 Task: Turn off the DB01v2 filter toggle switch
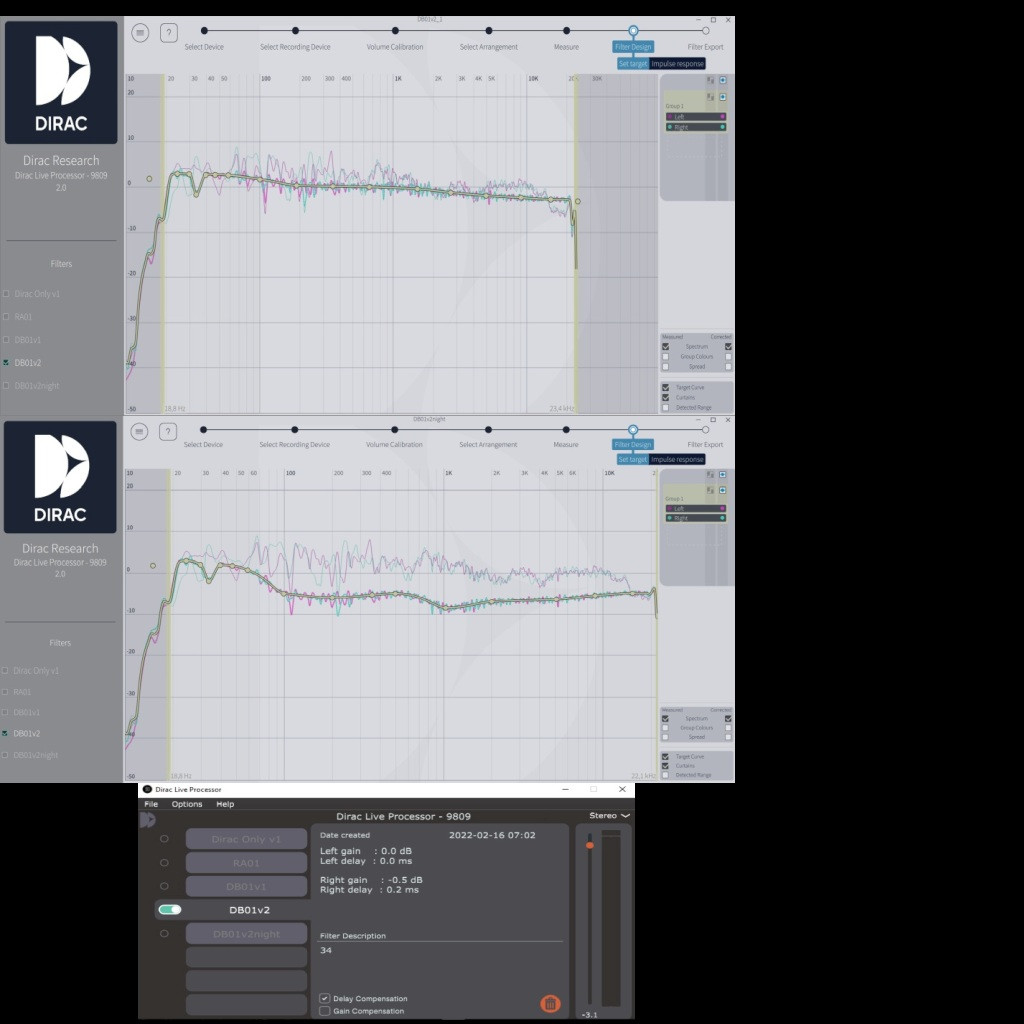[x=170, y=910]
